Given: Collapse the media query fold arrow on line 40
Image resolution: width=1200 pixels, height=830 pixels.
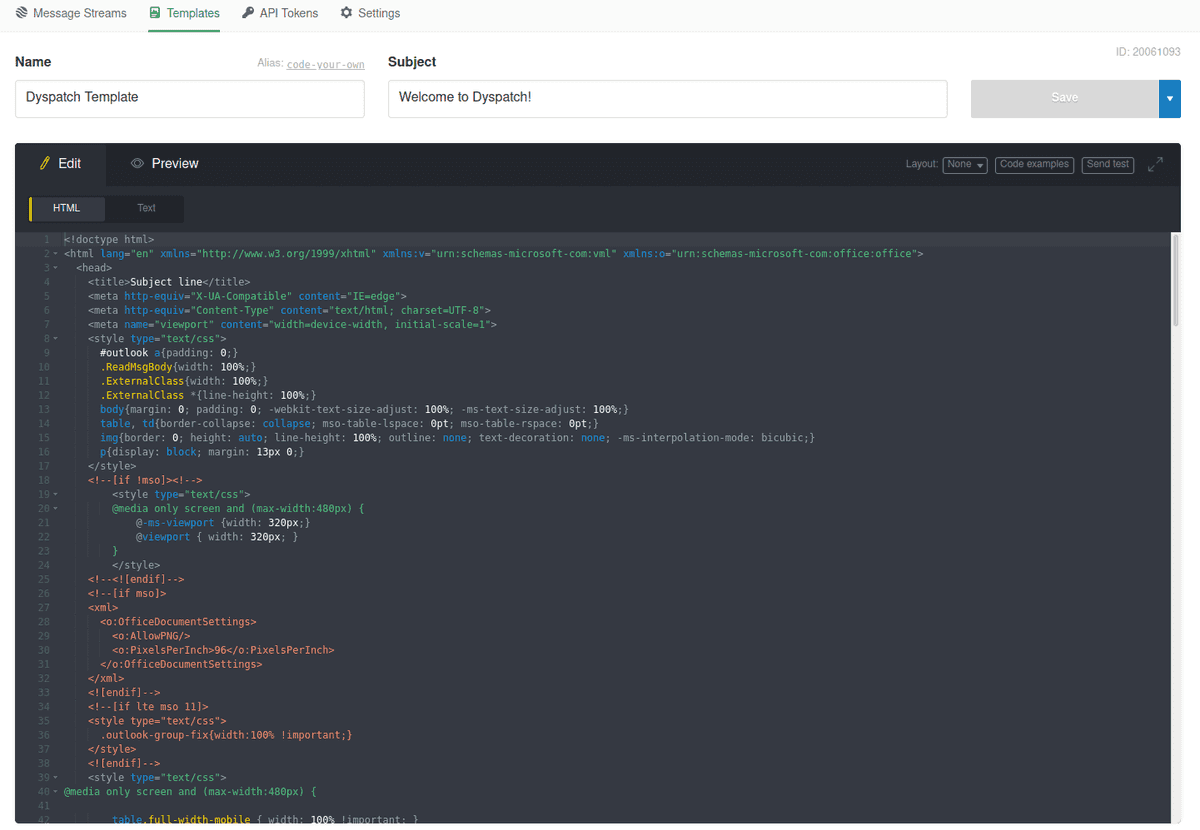Looking at the screenshot, I should pos(55,791).
